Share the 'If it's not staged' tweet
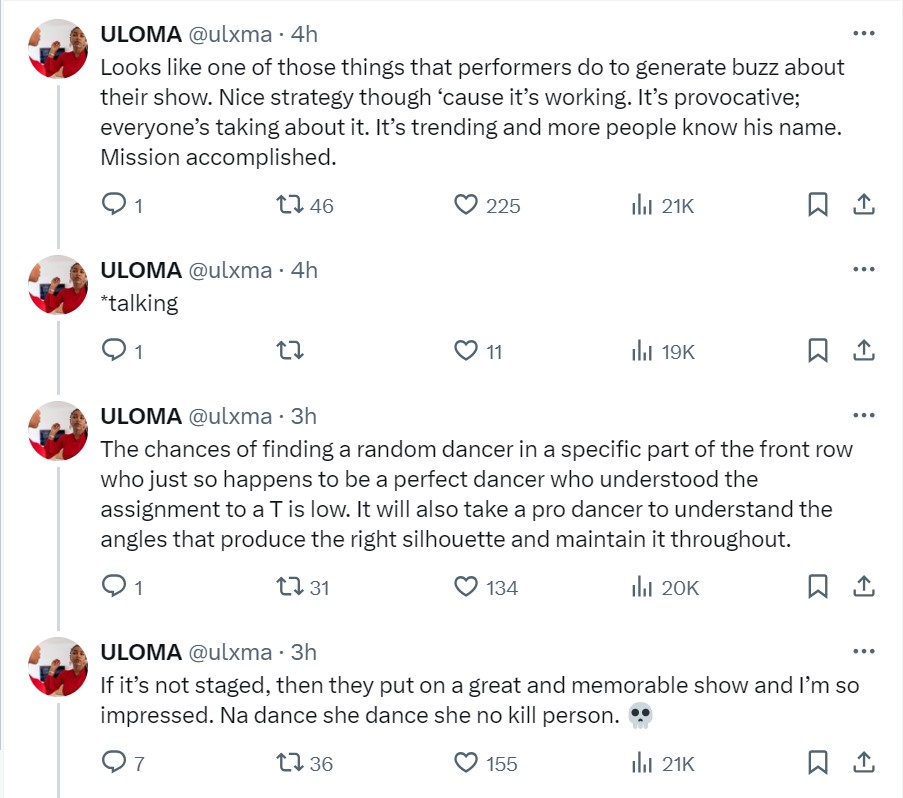The image size is (903, 798). (x=863, y=763)
